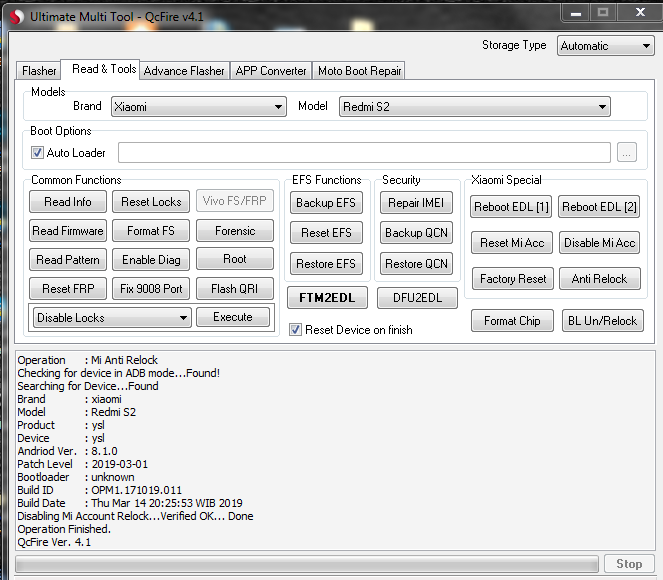Viewport: 663px width, 580px height.
Task: Click the Read Pattern button
Action: click(68, 260)
